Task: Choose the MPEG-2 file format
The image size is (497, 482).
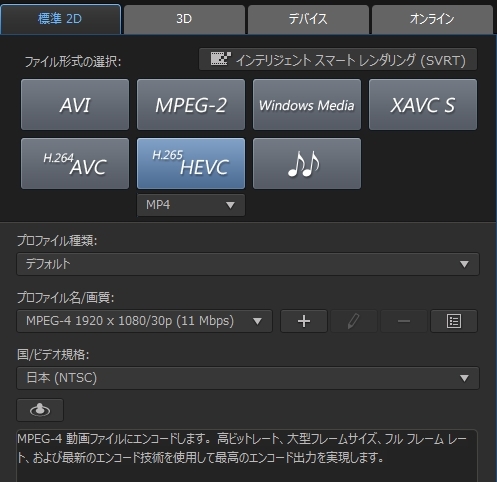Action: pyautogui.click(x=191, y=105)
